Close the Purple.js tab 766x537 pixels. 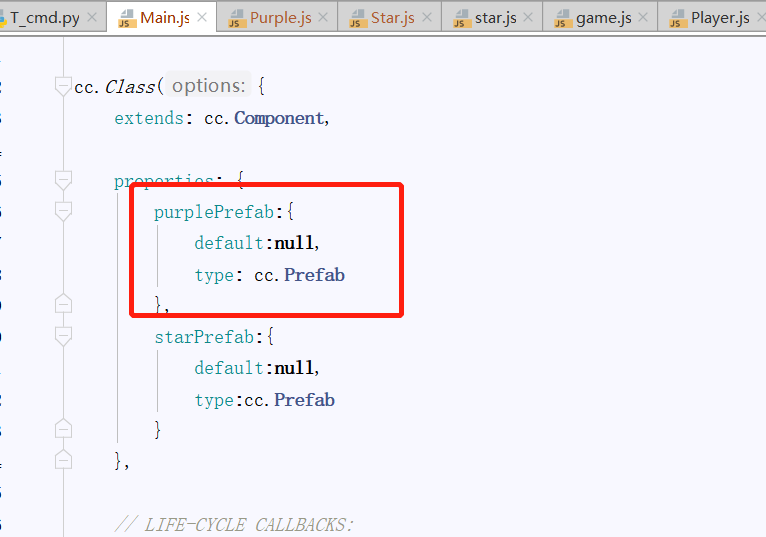(x=323, y=18)
